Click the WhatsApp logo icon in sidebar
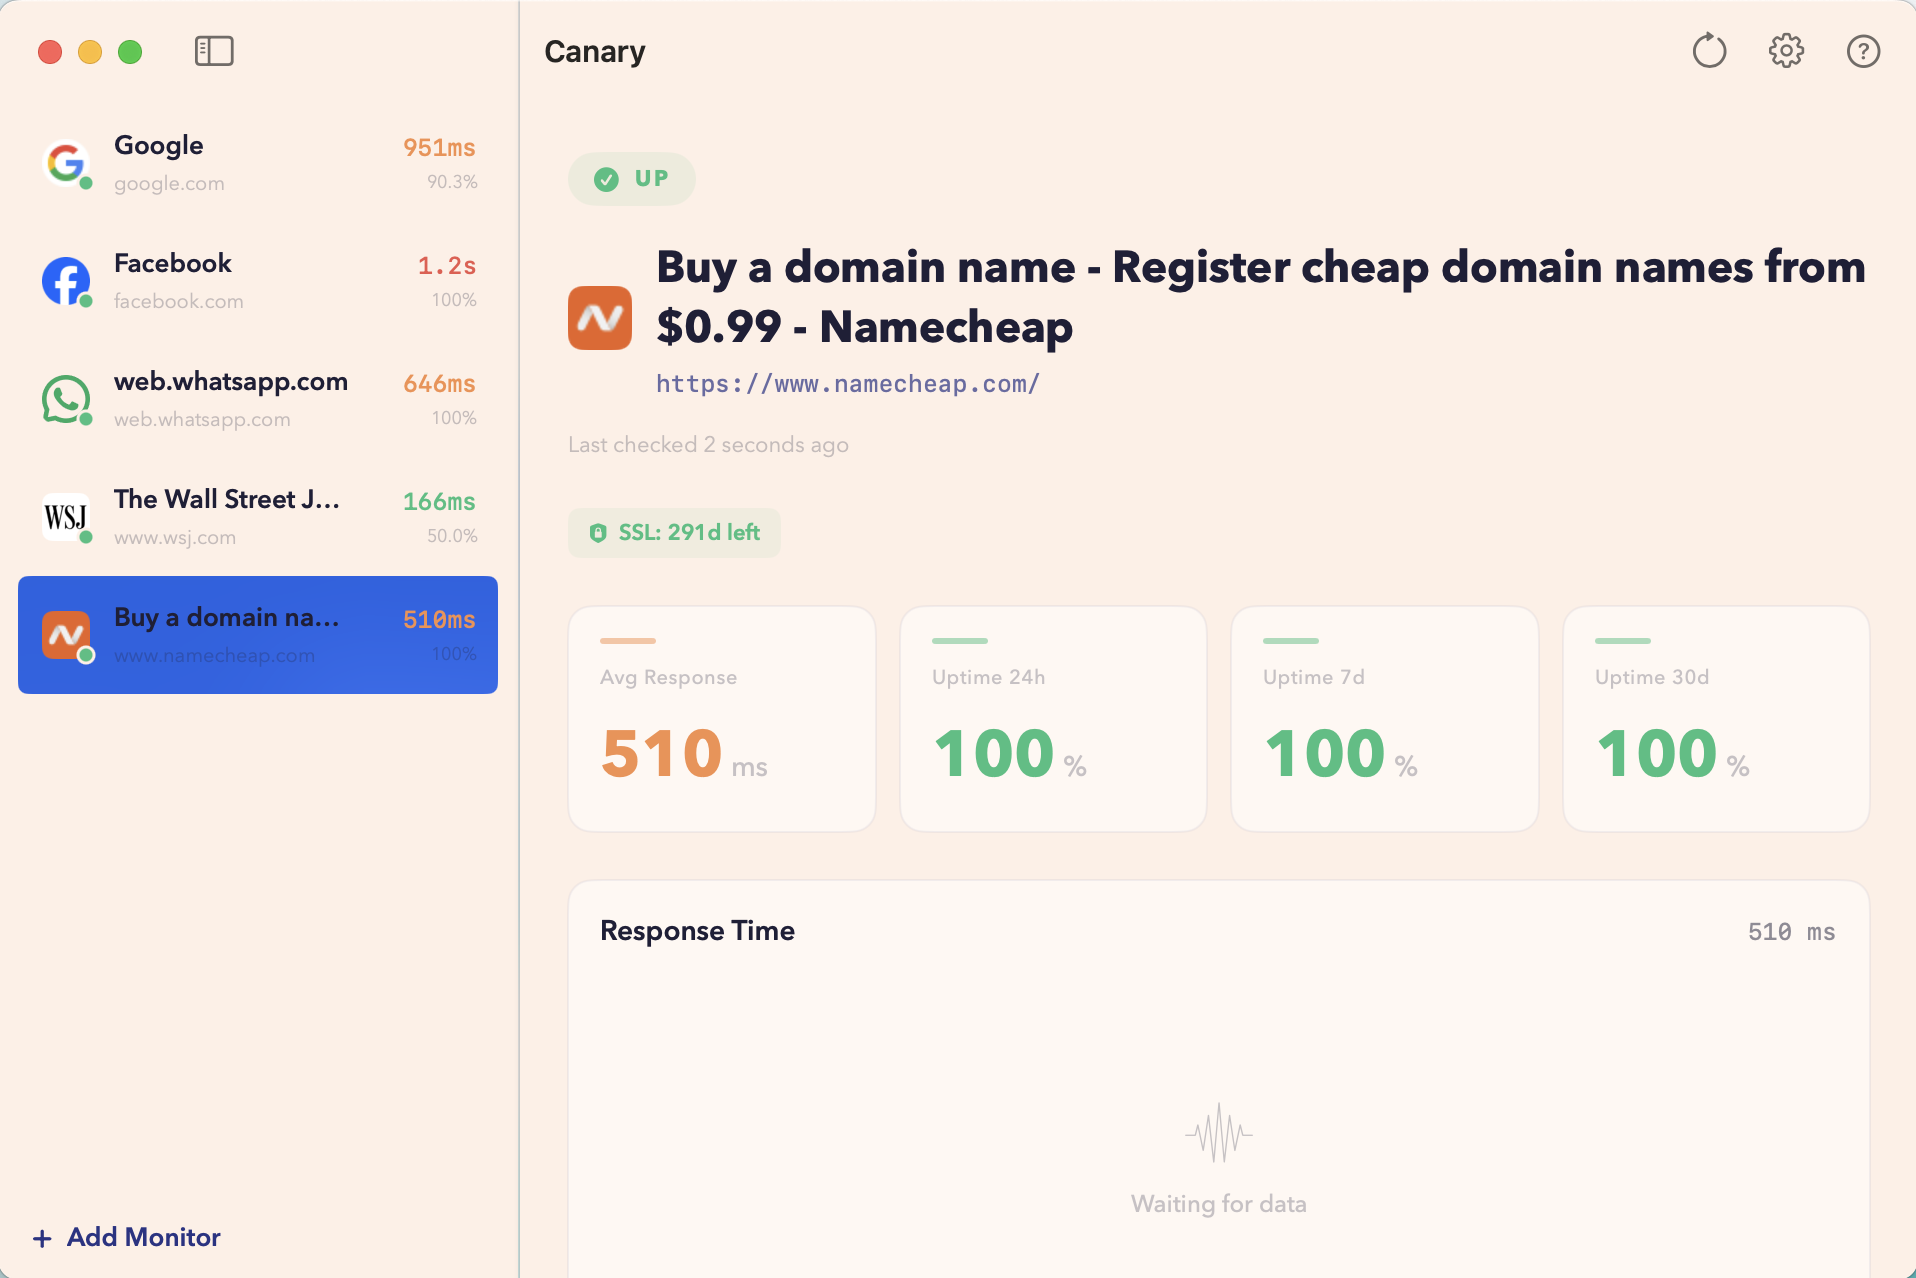Viewport: 1916px width, 1278px height. pyautogui.click(x=66, y=399)
